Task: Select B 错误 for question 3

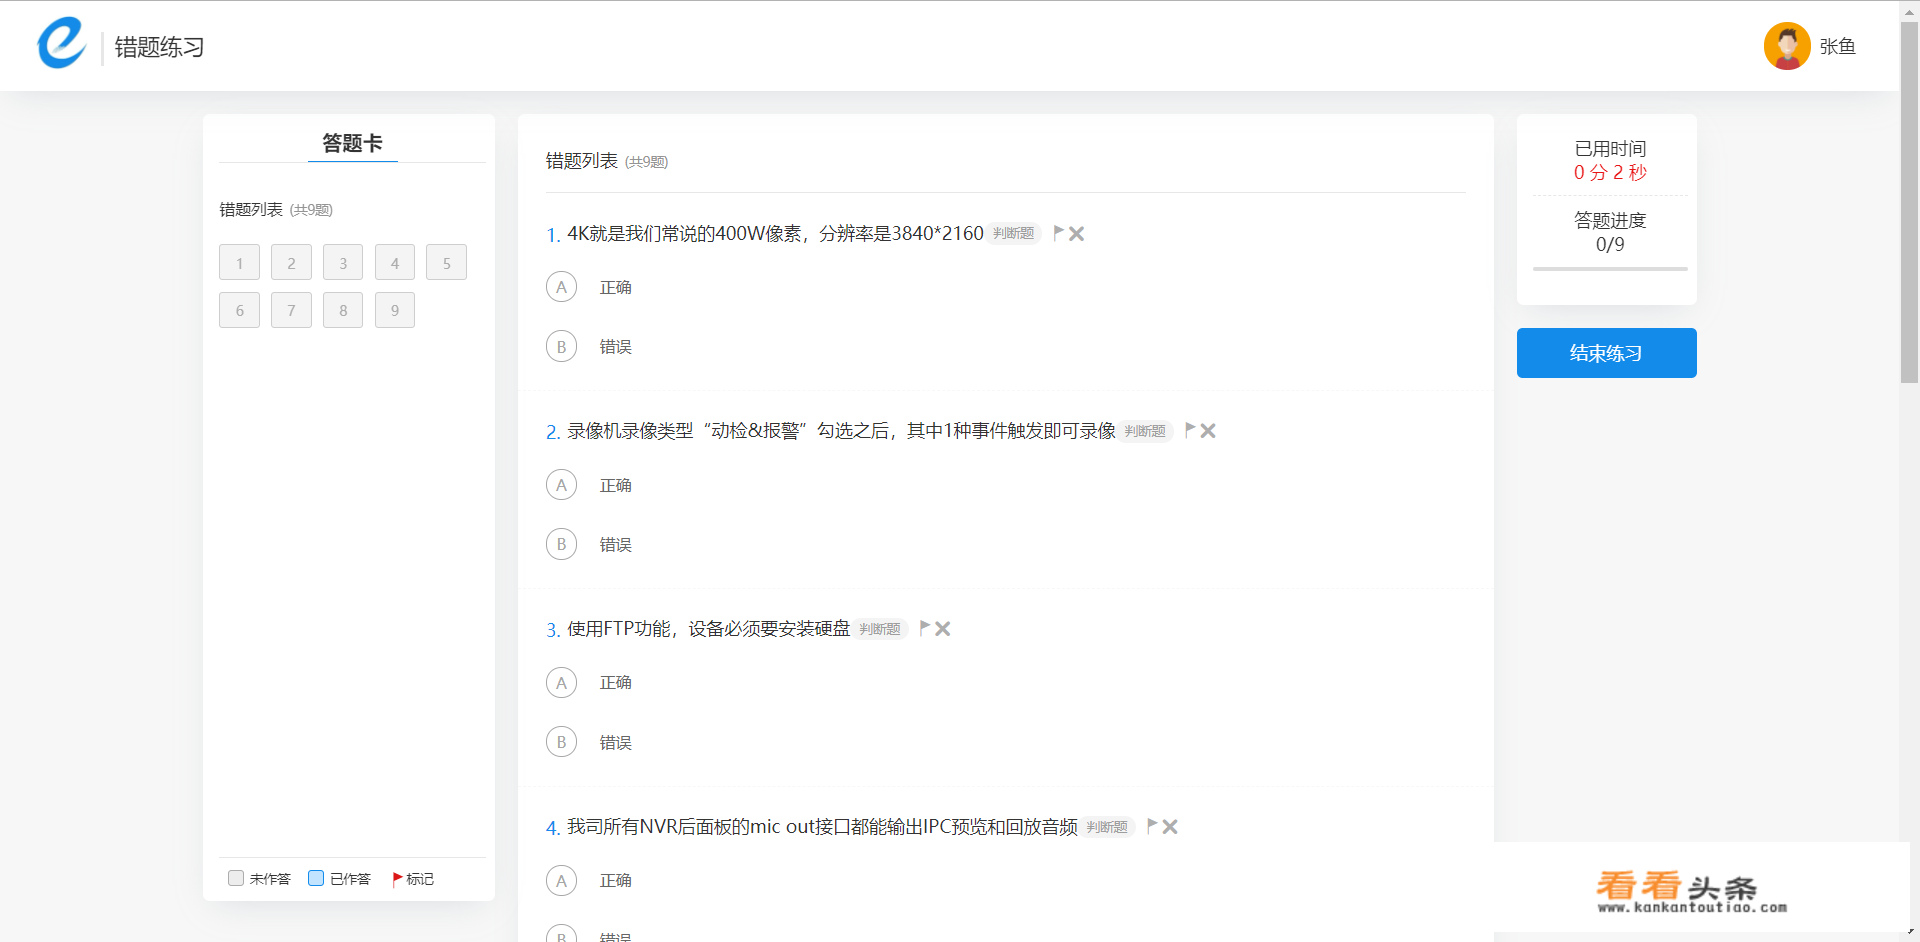Action: click(x=561, y=742)
